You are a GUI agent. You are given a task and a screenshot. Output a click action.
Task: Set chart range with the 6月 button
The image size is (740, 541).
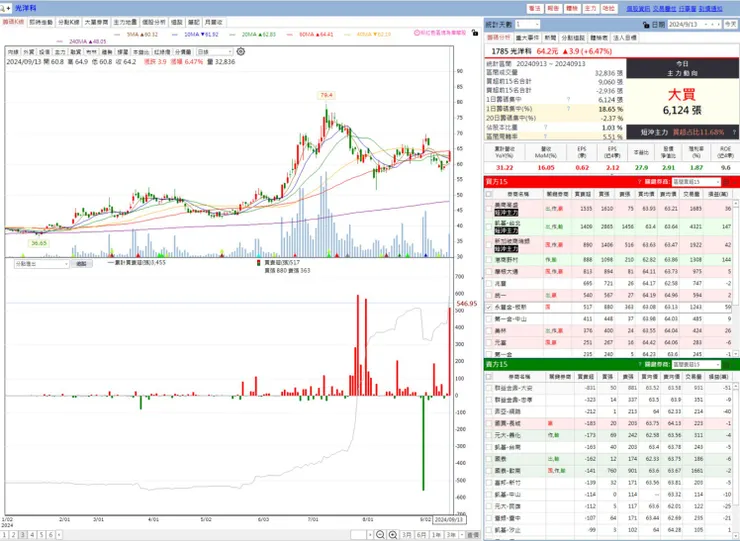[421, 535]
